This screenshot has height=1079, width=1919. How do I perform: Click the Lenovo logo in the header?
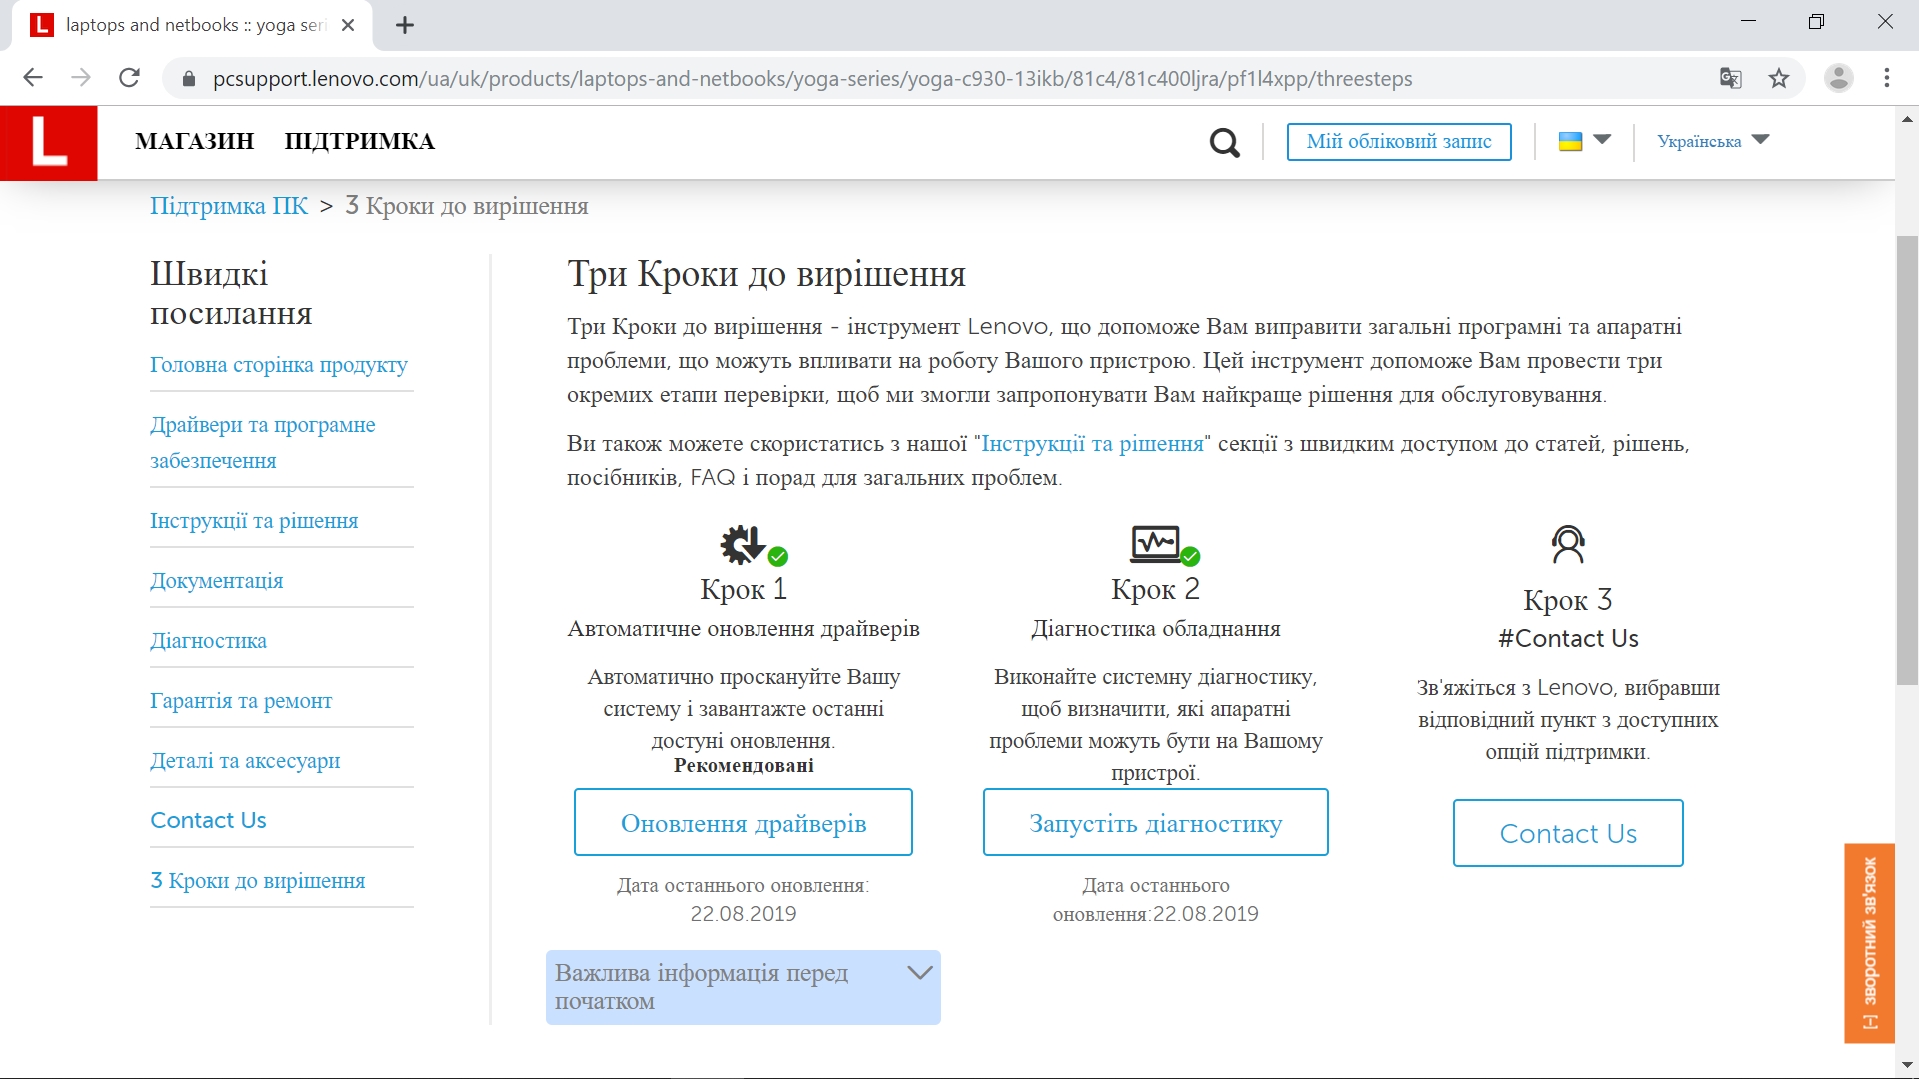[x=49, y=143]
